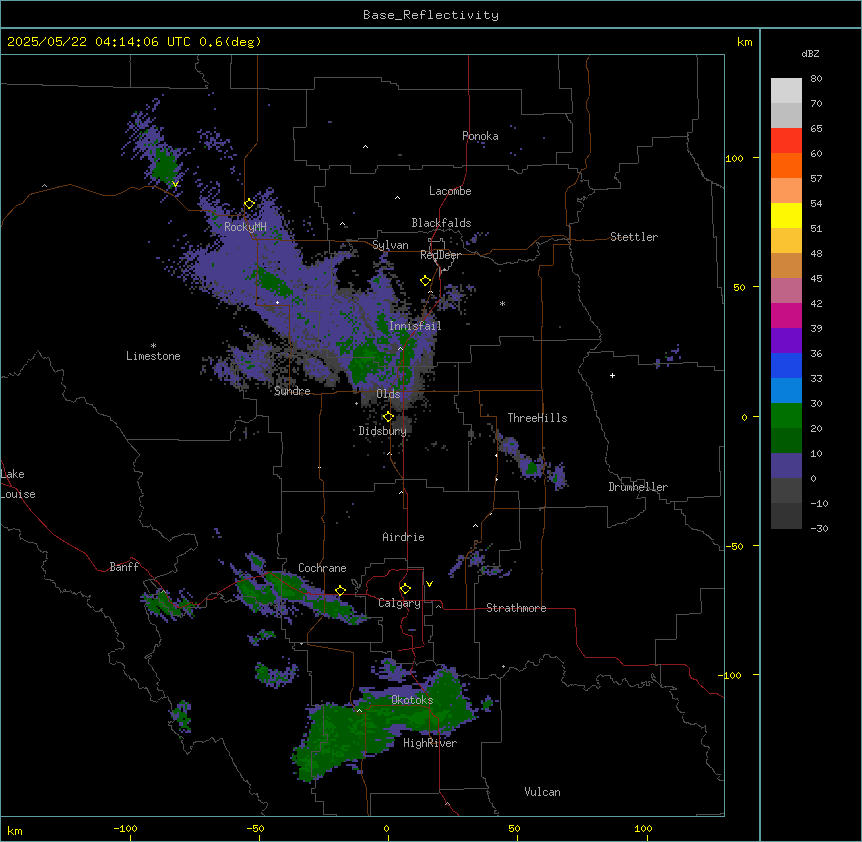Select the dark orange legend swatch below 60
The width and height of the screenshot is (862, 842).
point(786,165)
